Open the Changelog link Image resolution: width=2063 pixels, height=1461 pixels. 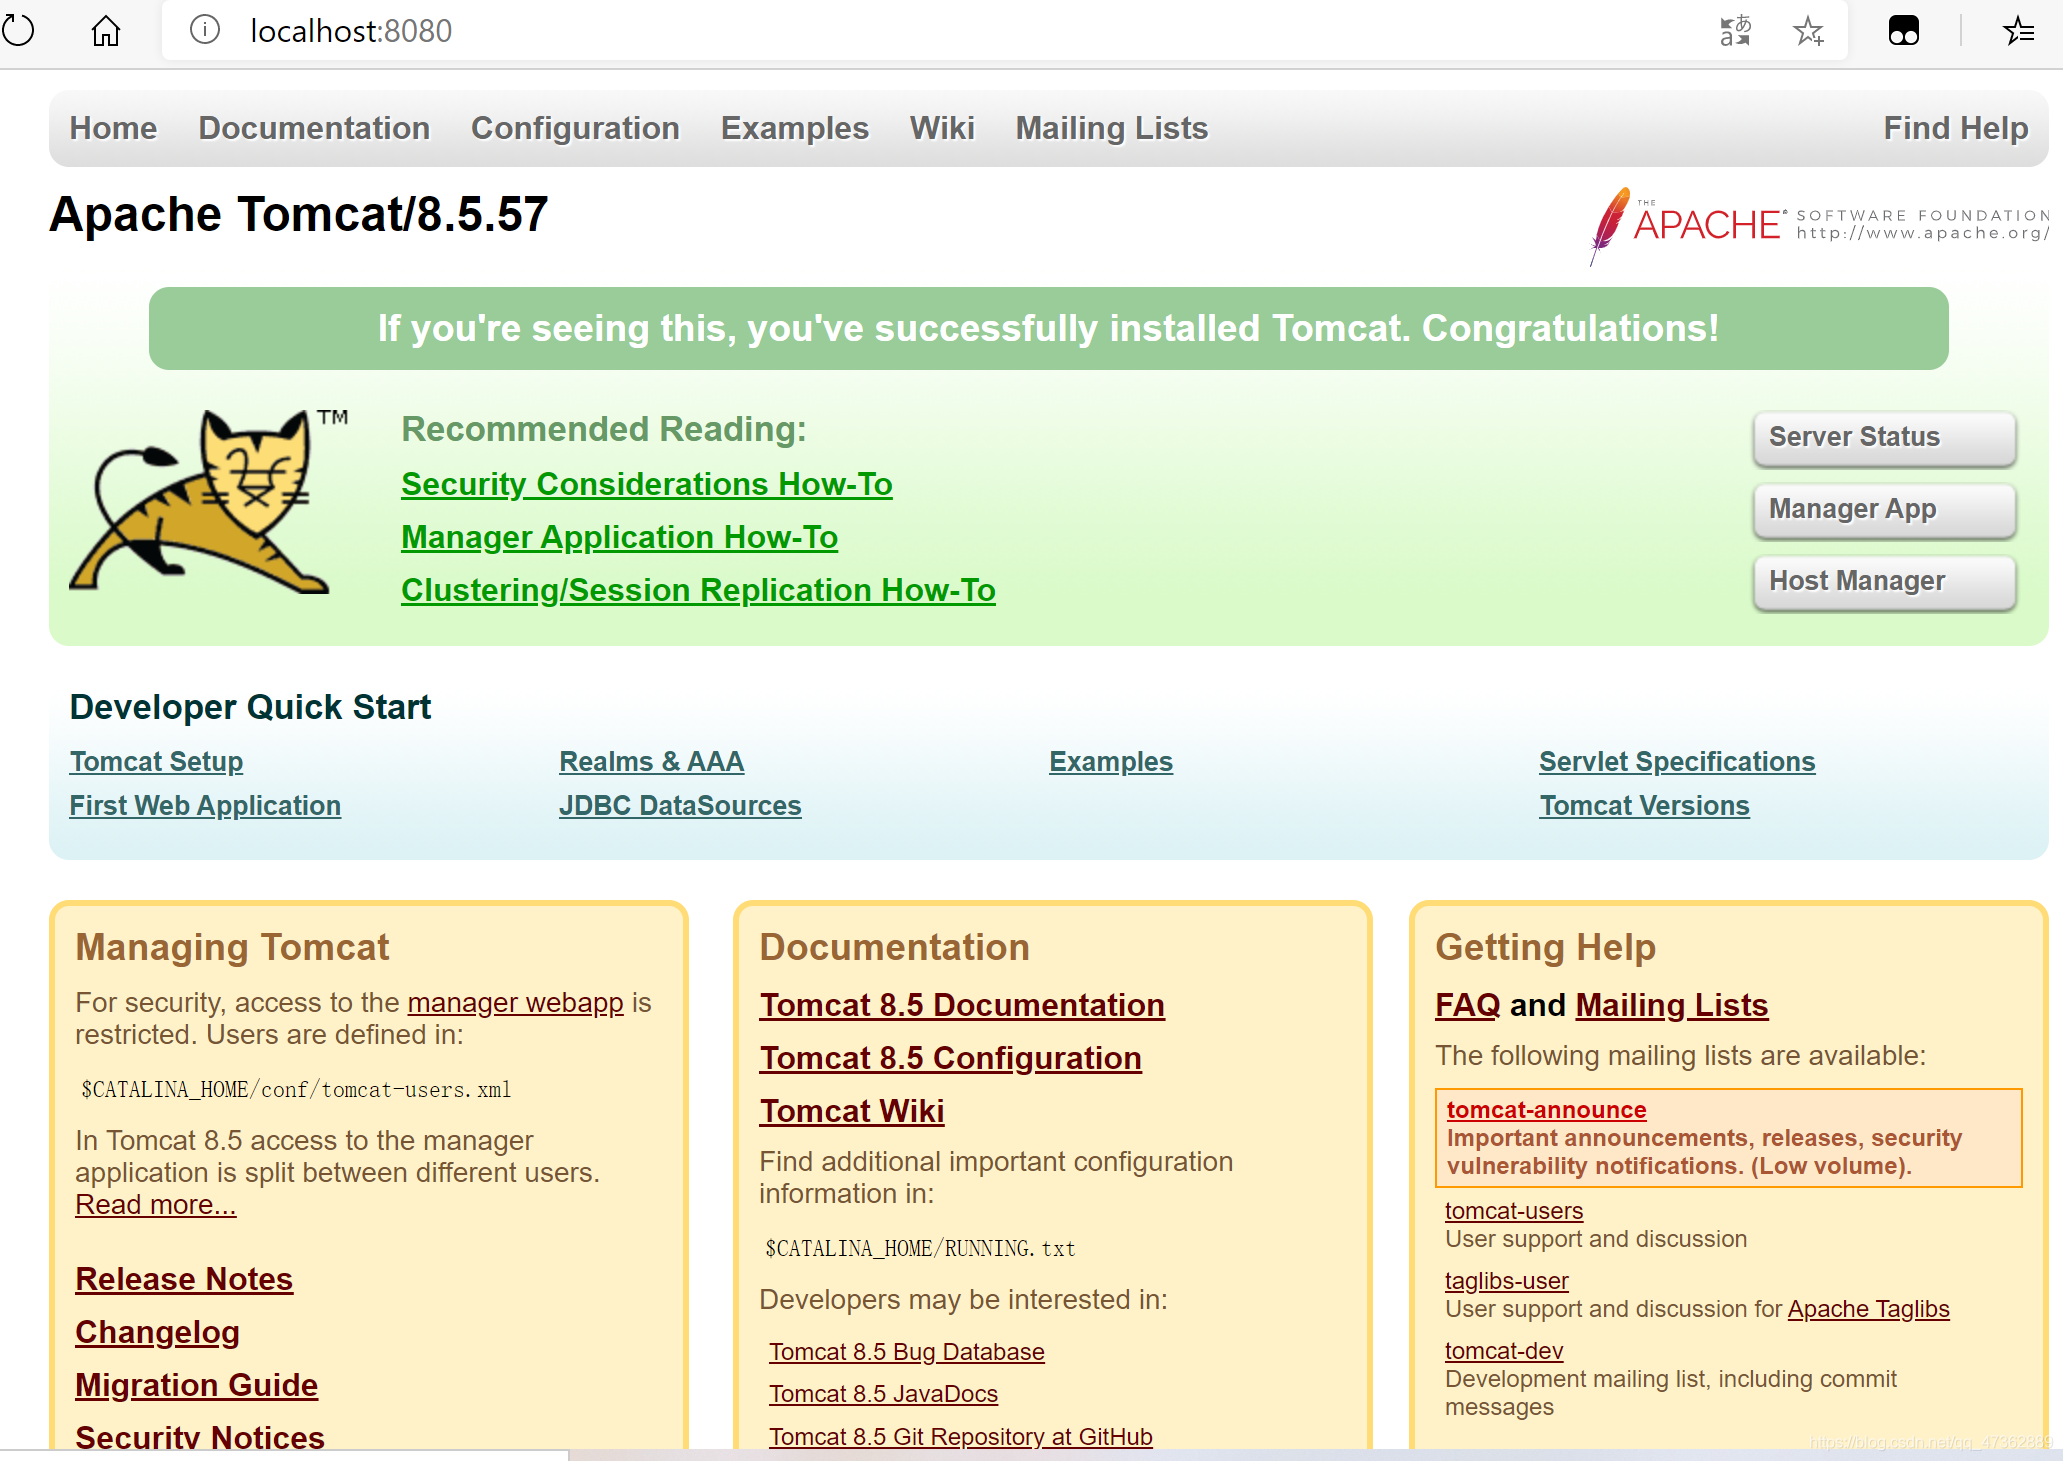pyautogui.click(x=157, y=1332)
